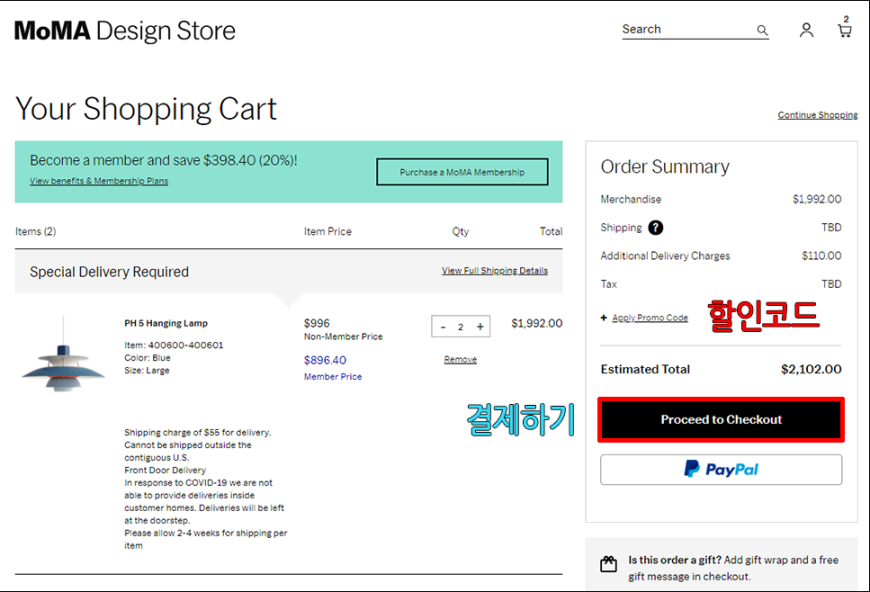Click the Color: Blue text
This screenshot has height=592, width=870.
pyautogui.click(x=148, y=358)
